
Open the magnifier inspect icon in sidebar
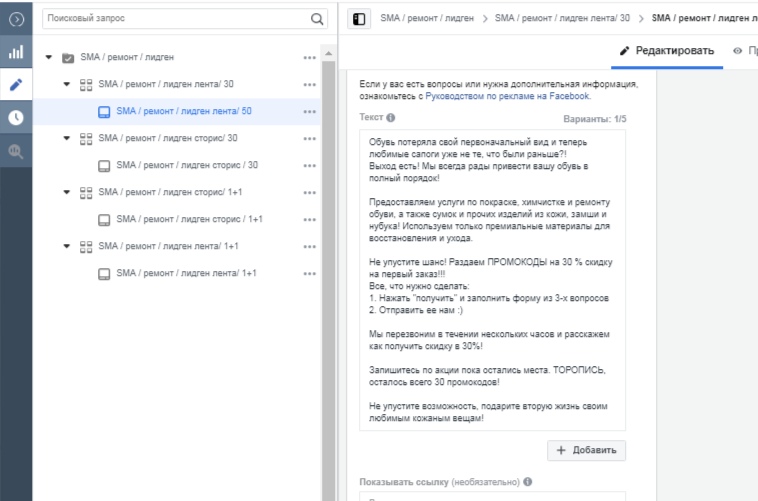click(x=16, y=151)
